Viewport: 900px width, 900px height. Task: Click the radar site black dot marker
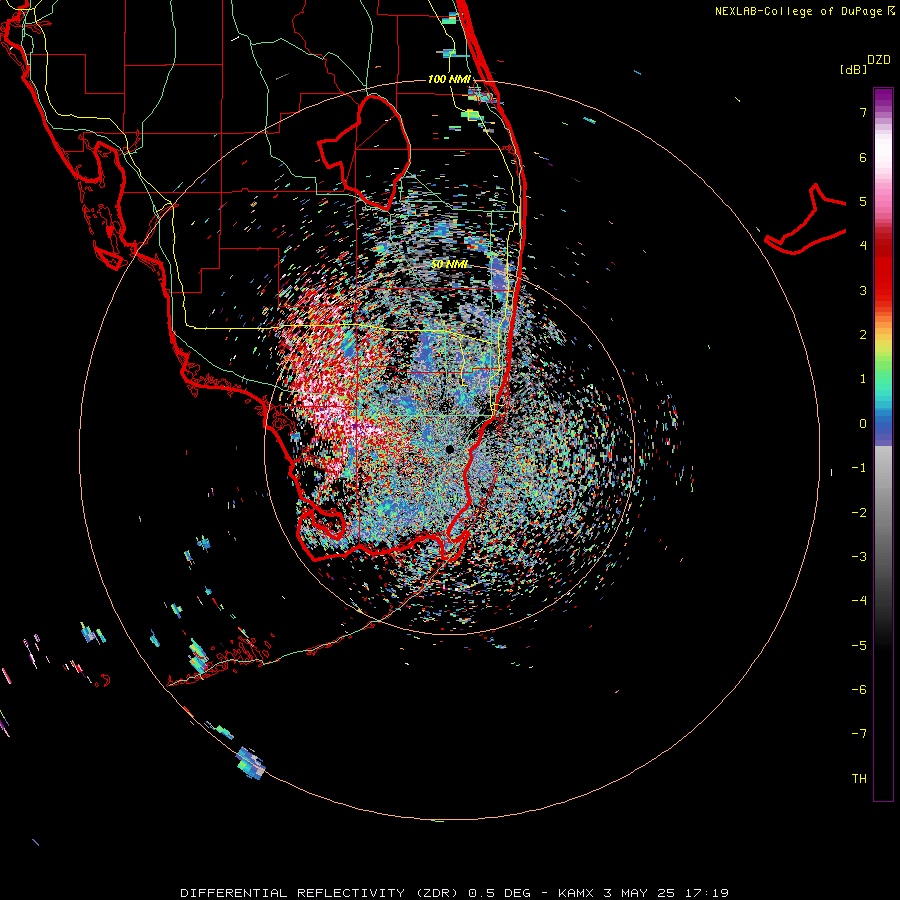point(449,449)
